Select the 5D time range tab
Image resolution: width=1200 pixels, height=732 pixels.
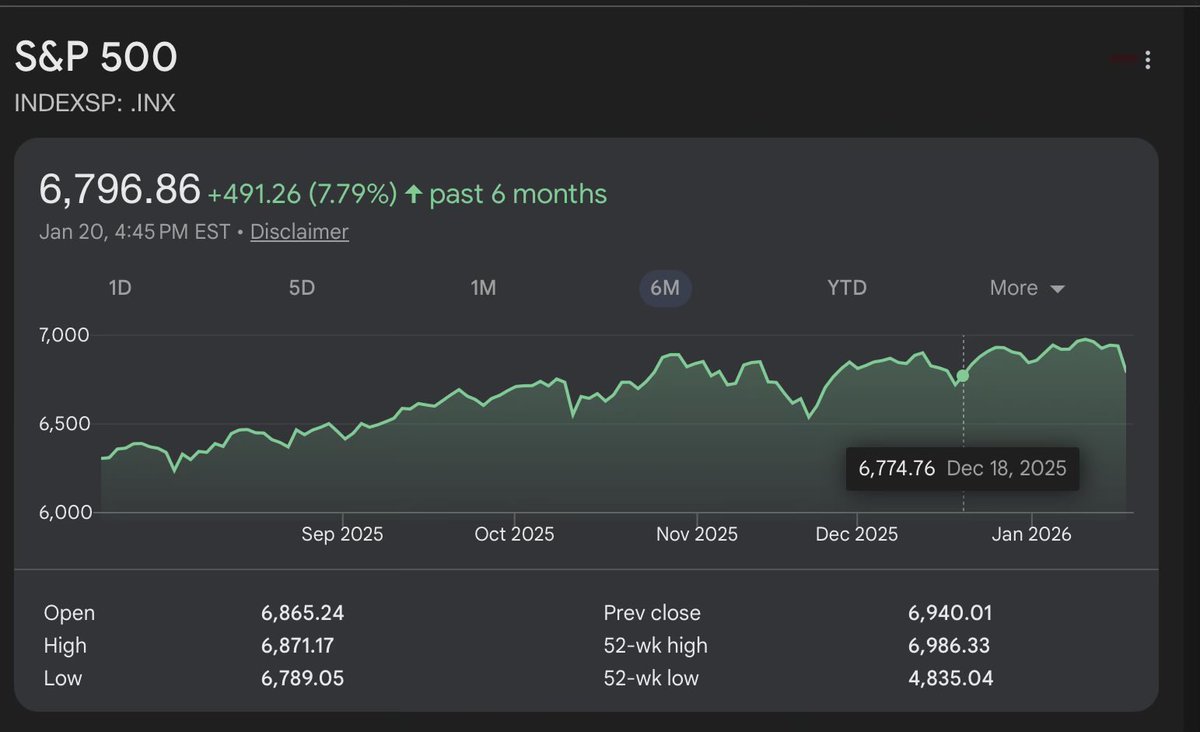(x=302, y=288)
